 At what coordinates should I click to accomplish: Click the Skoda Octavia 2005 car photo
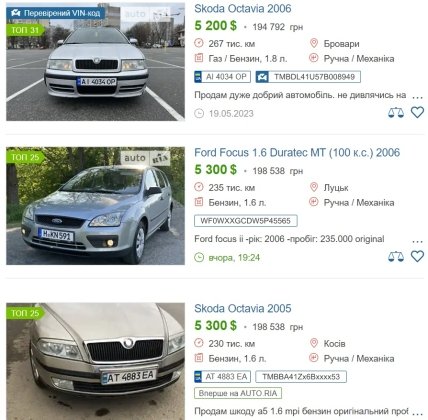(95, 361)
